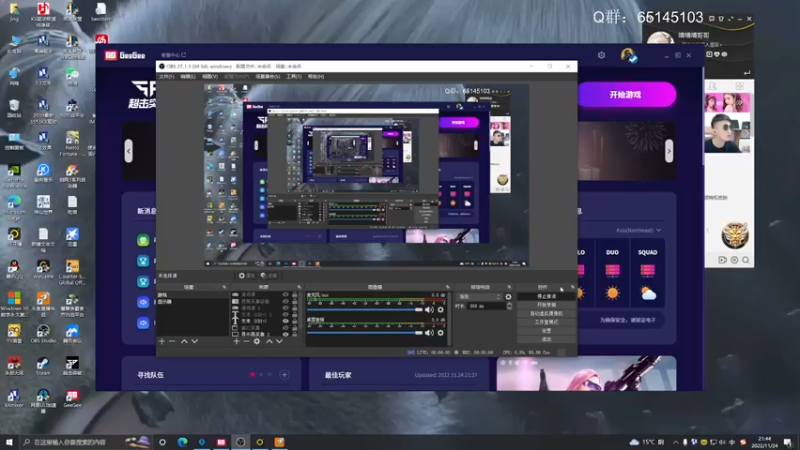The height and width of the screenshot is (450, 800).
Task: Open Counter-Strike Global Offensive desktop shortcut
Action: [72, 272]
